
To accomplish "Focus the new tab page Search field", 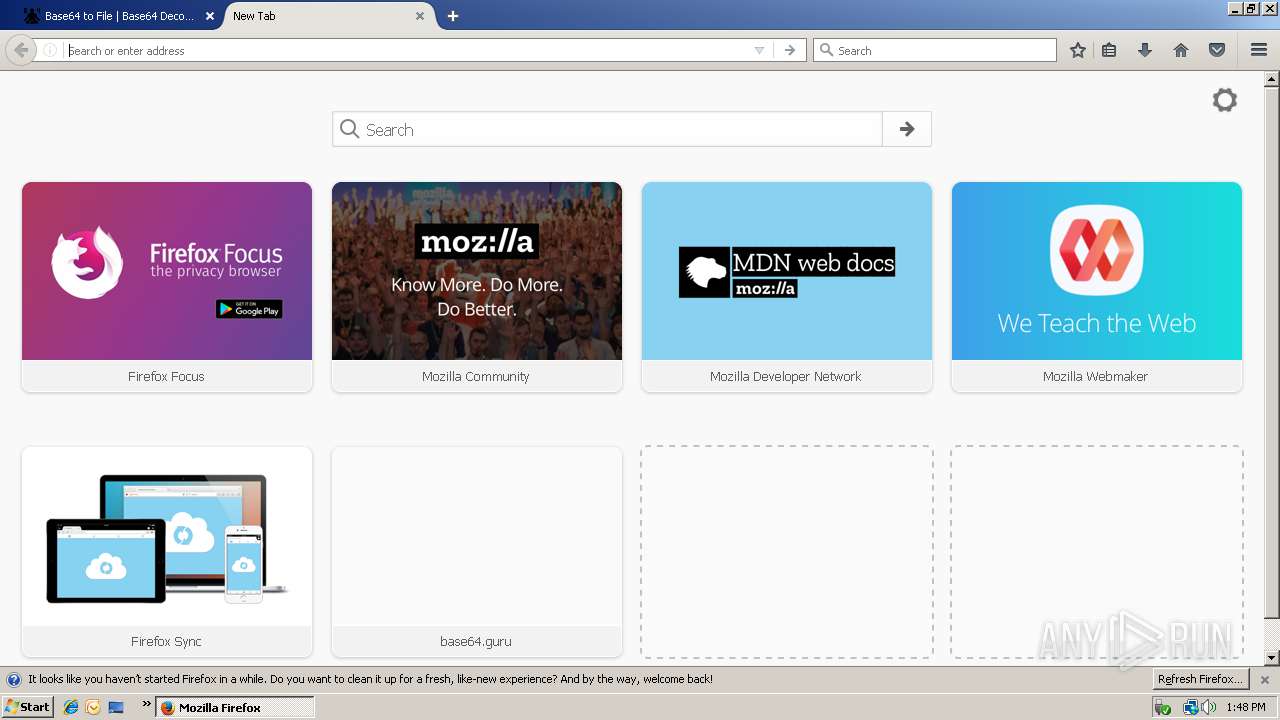I will [x=608, y=129].
